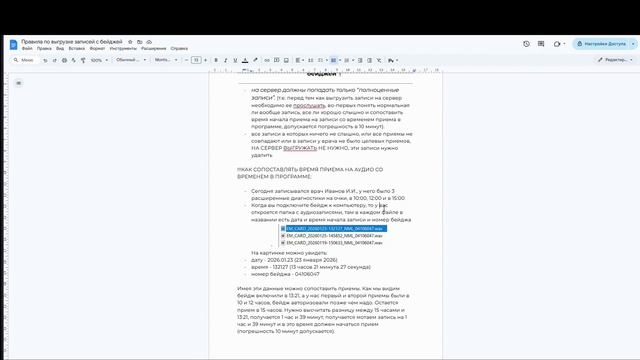Check cloud save status icon
This screenshot has width=640, height=360.
(149, 42)
